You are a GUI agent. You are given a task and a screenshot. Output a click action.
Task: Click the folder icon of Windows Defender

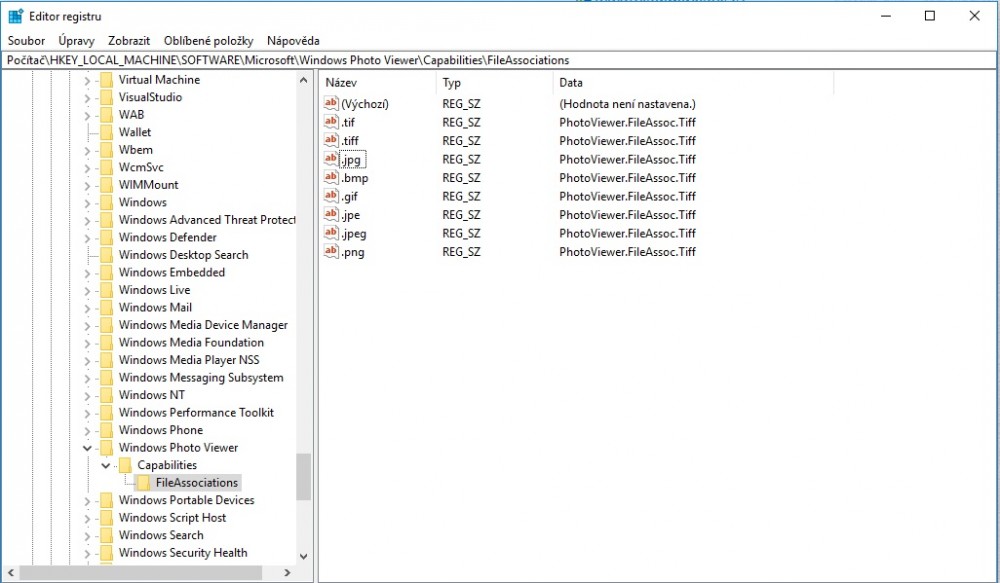107,237
